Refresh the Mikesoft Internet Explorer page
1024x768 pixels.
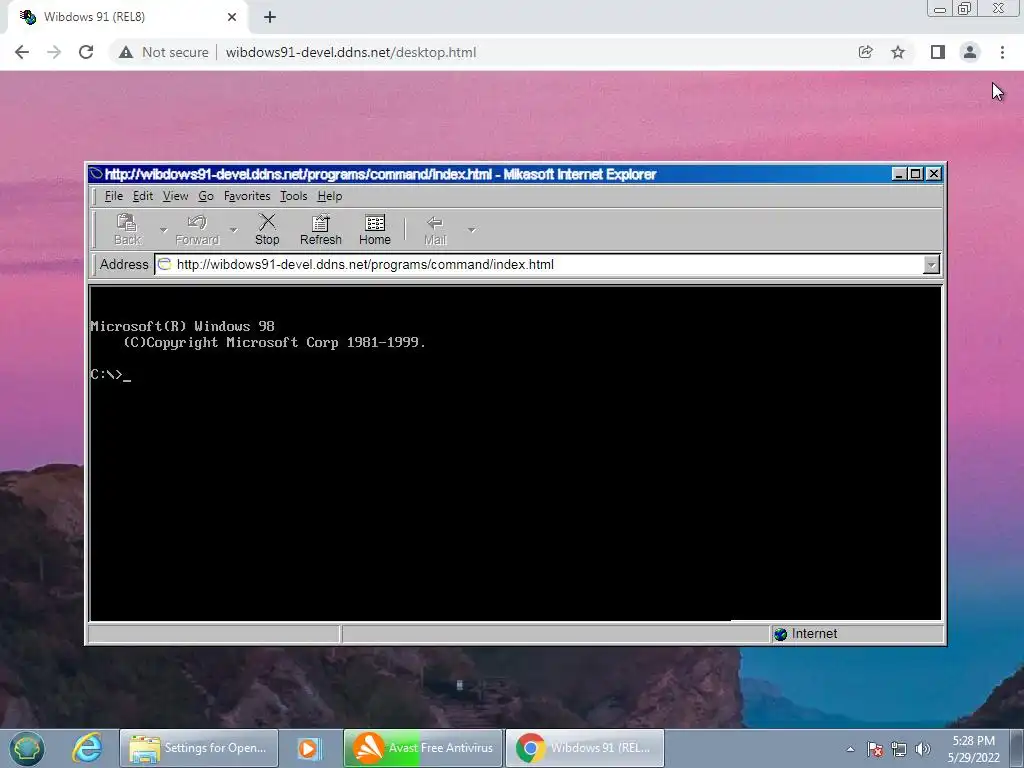(x=321, y=230)
